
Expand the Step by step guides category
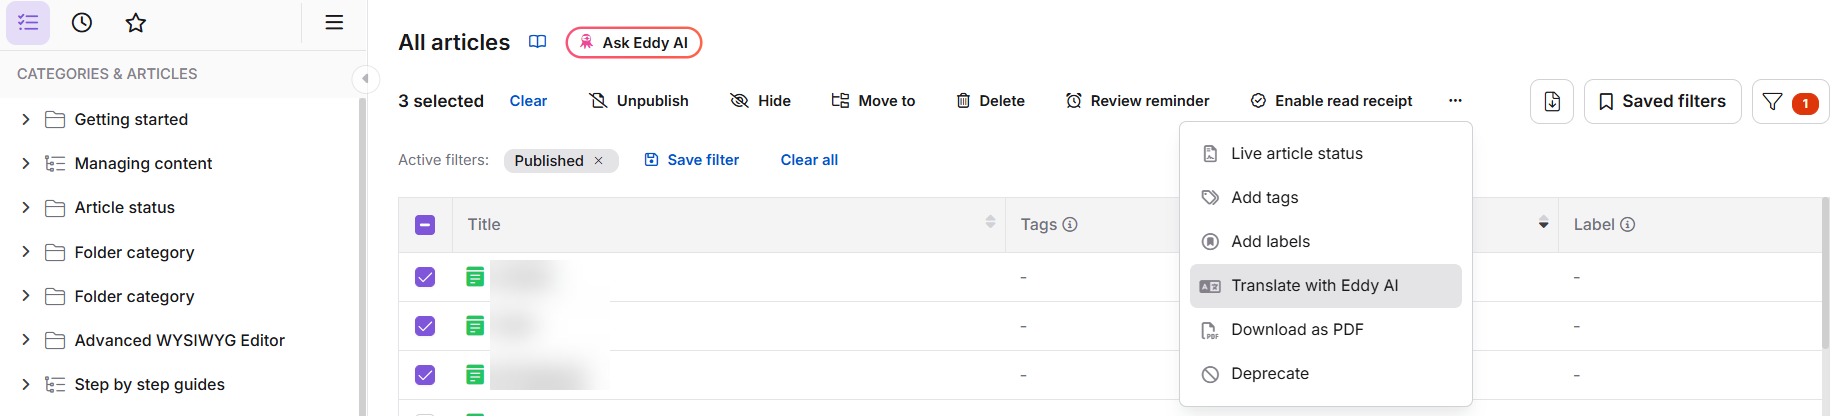pos(26,384)
